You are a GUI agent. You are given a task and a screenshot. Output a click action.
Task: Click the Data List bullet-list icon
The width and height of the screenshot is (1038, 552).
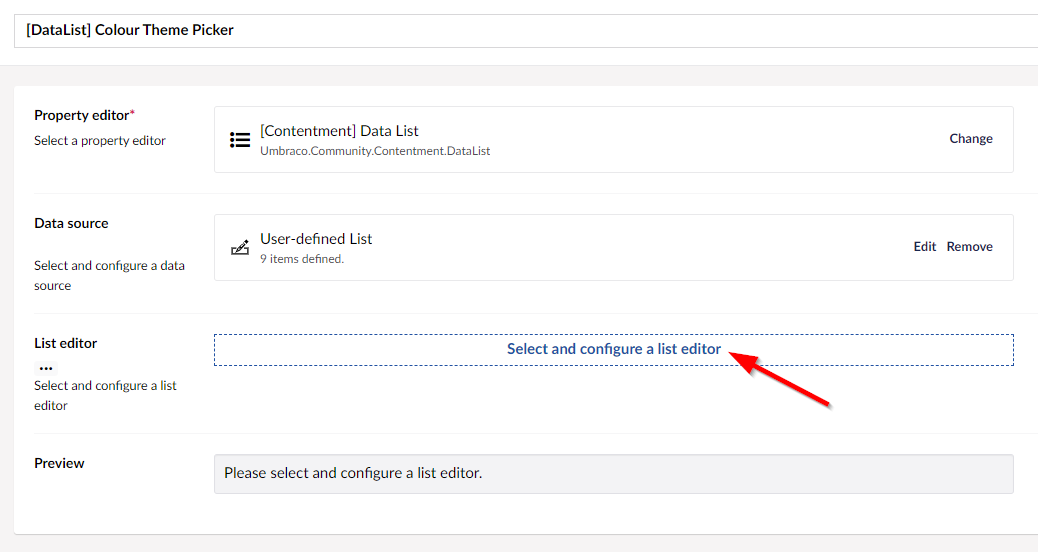240,140
